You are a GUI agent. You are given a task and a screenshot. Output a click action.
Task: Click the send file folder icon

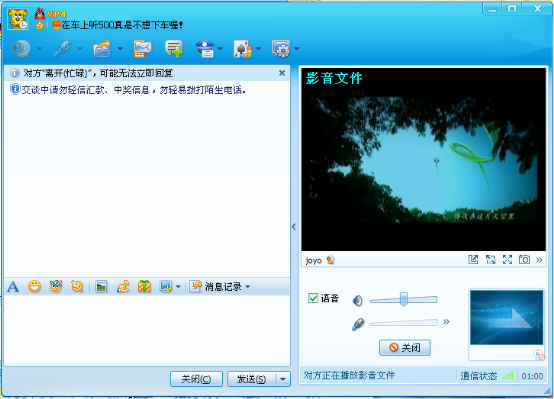pos(102,49)
